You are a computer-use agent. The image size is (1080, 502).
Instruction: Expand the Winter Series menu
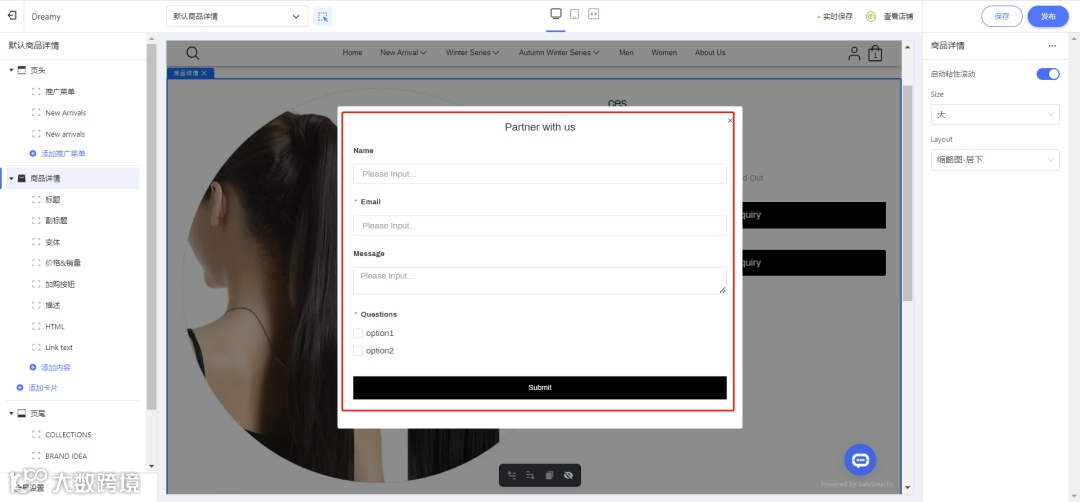pos(472,53)
